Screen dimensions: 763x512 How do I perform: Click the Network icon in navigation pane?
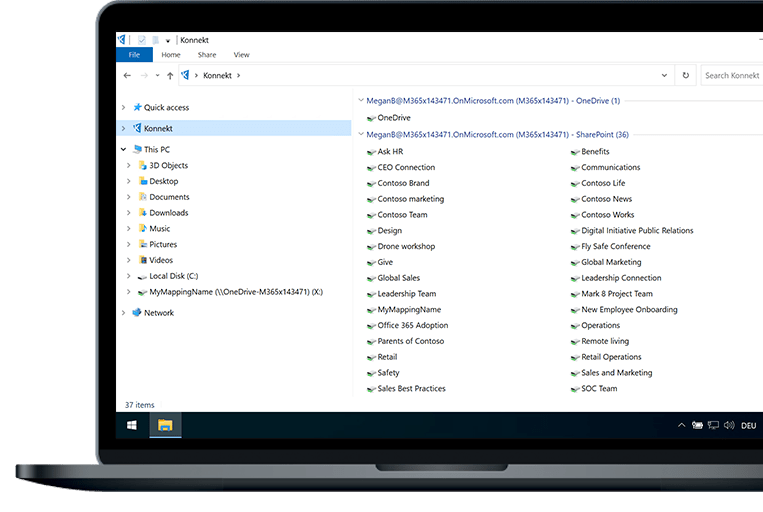coord(137,312)
